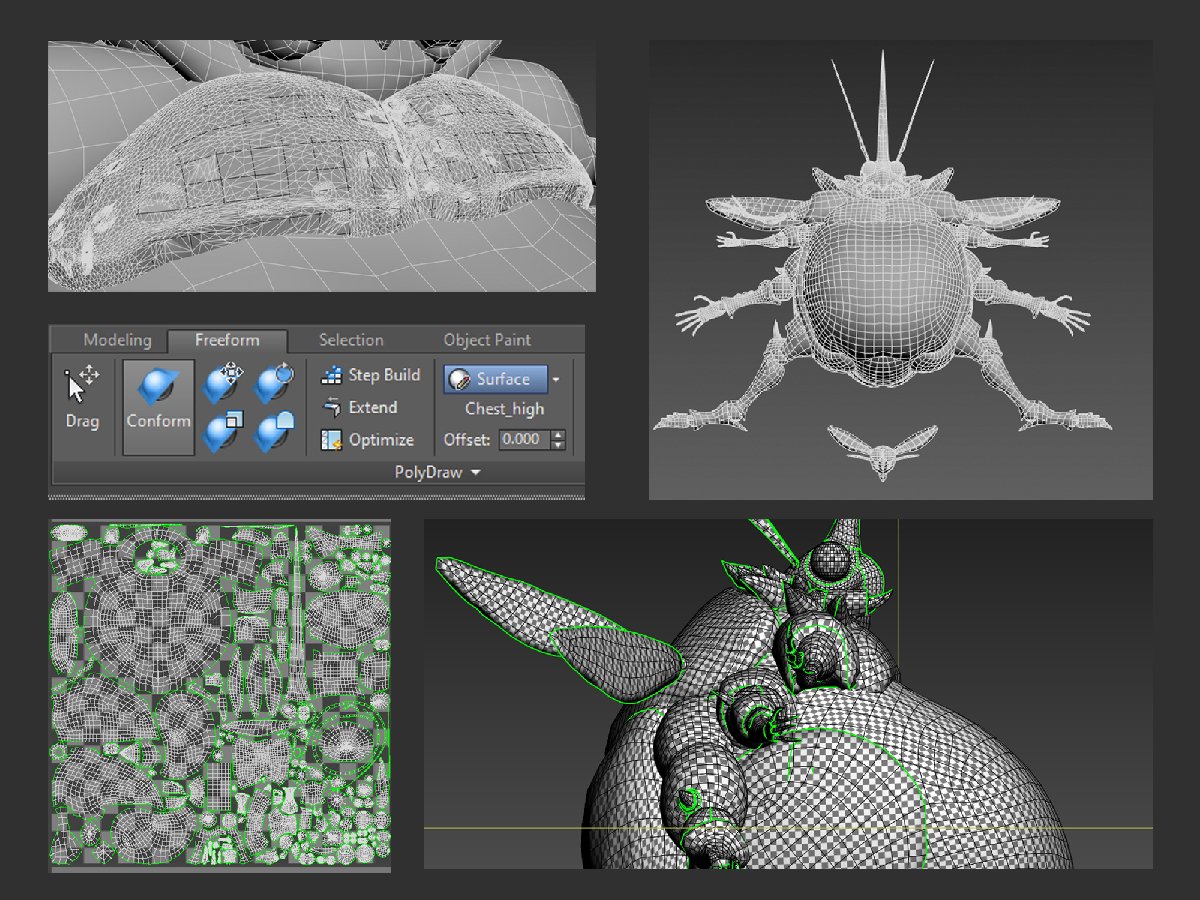Select the Relax Conform brush icon
This screenshot has height=900, width=1200.
273,432
